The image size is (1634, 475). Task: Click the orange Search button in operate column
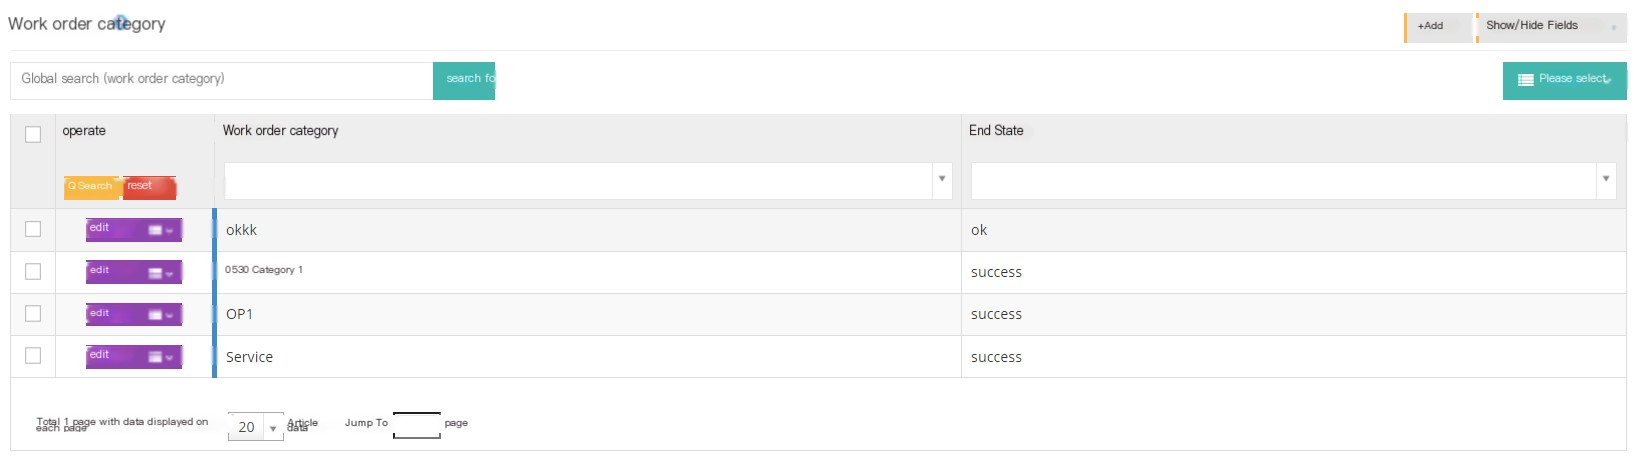[x=91, y=187]
